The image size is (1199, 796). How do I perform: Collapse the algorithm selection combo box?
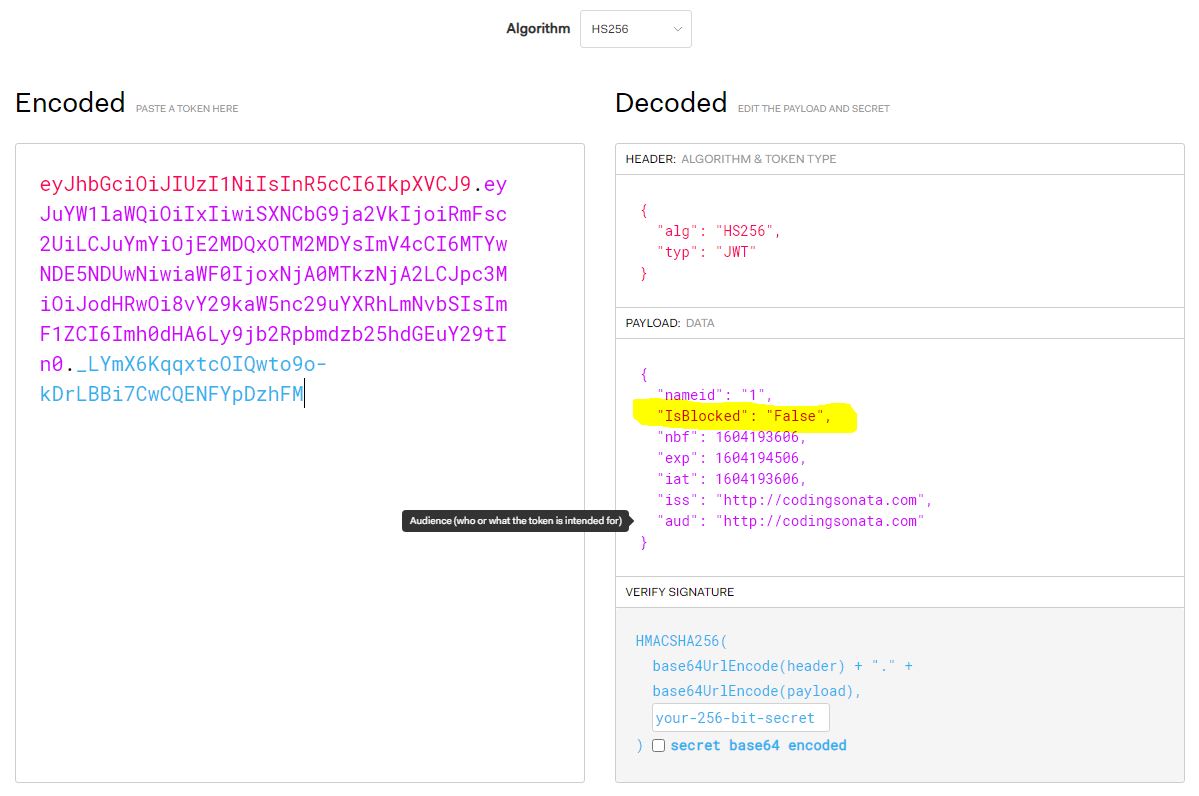pyautogui.click(x=634, y=29)
